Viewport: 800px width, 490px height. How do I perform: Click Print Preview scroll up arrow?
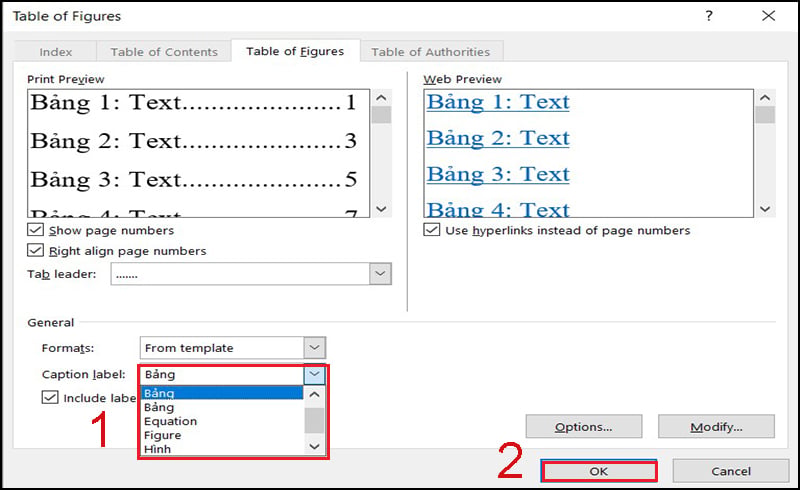[x=381, y=97]
